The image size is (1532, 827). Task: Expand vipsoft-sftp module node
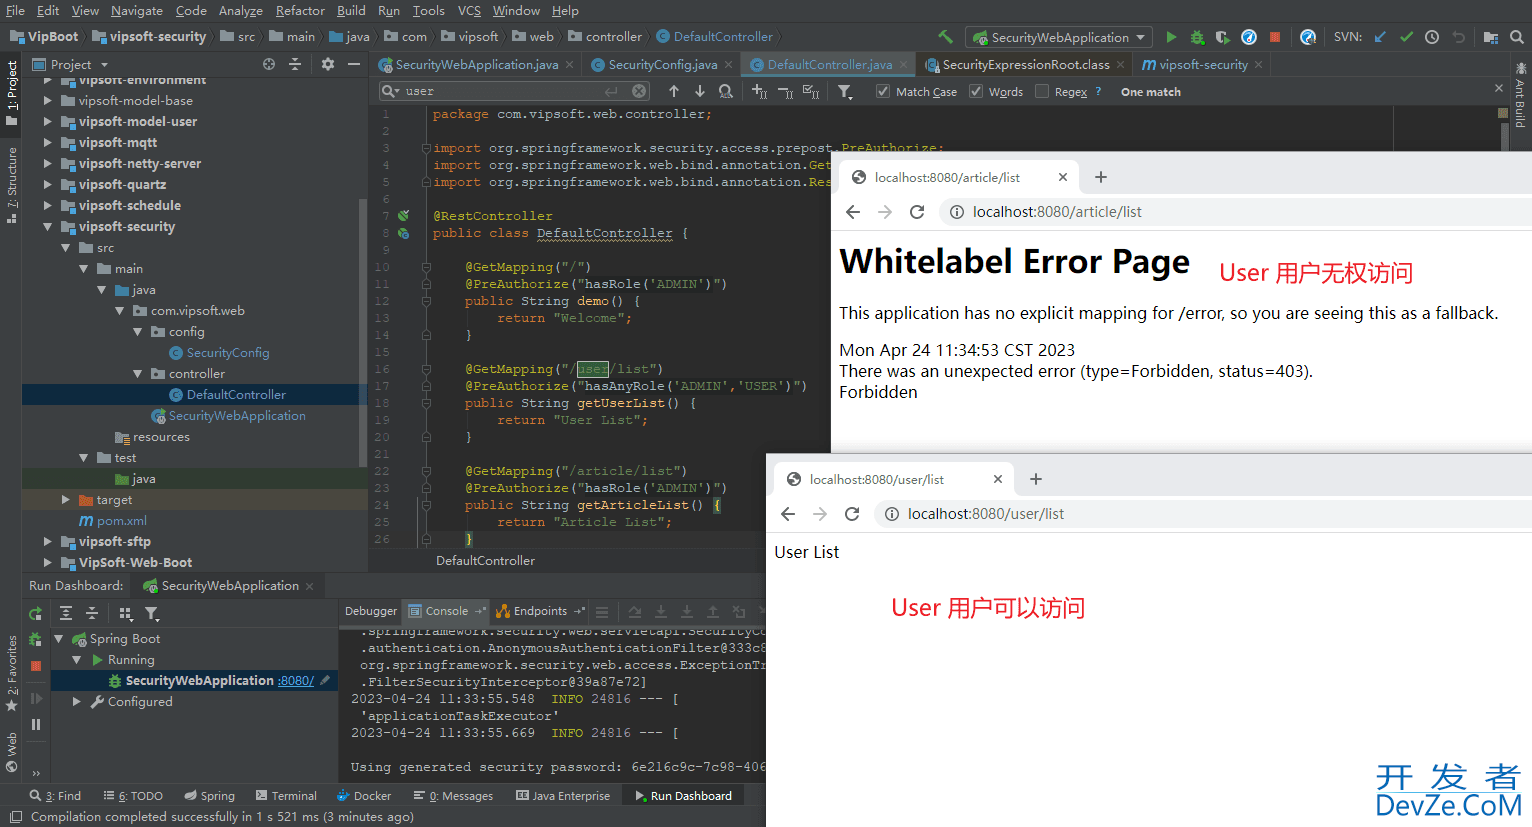coord(47,542)
